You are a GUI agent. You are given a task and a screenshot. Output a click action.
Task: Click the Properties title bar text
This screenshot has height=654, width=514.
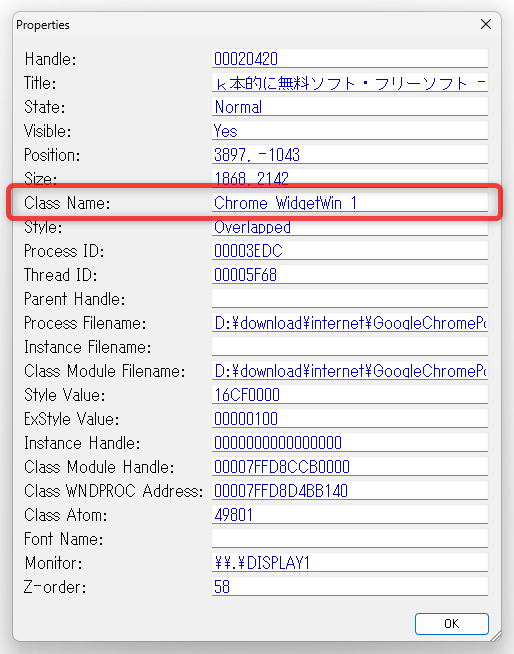(x=43, y=25)
